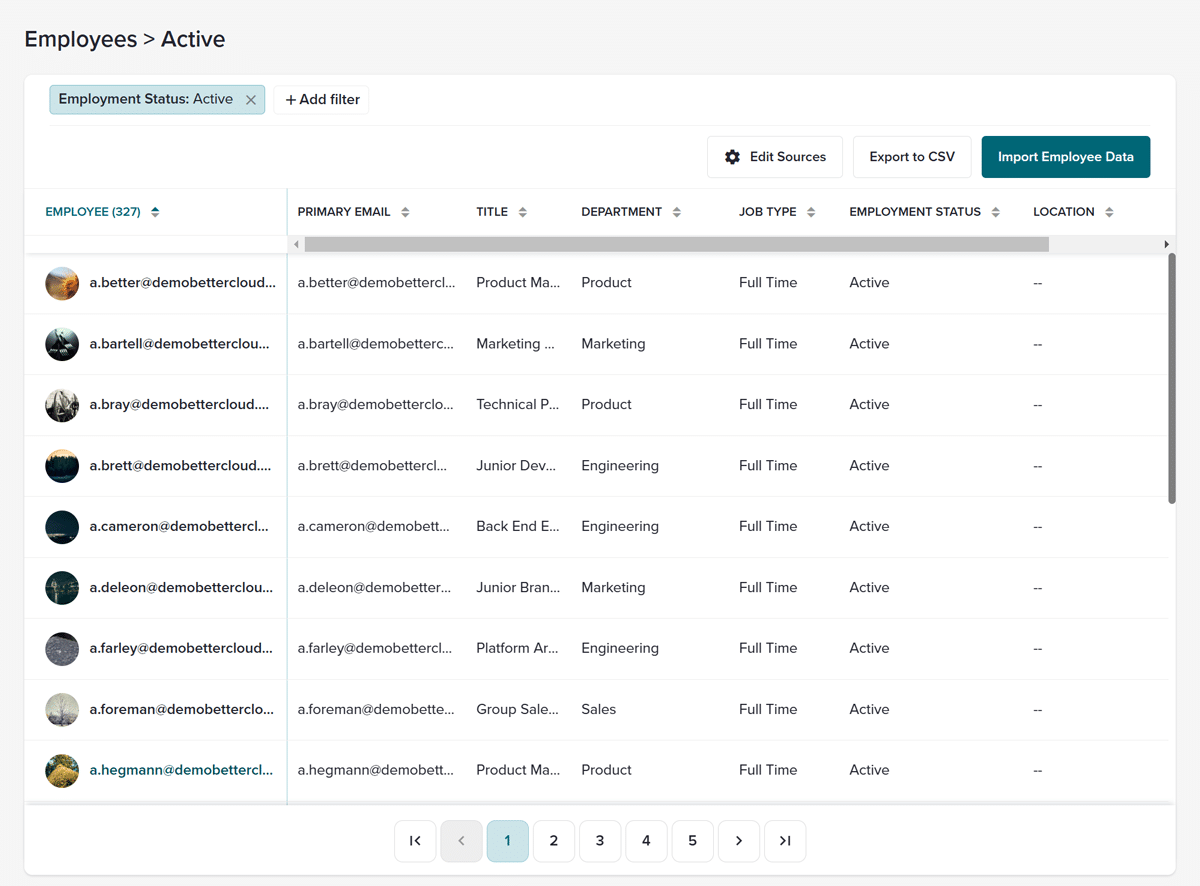This screenshot has width=1200, height=886.
Task: Go to the previous page
Action: tap(461, 841)
